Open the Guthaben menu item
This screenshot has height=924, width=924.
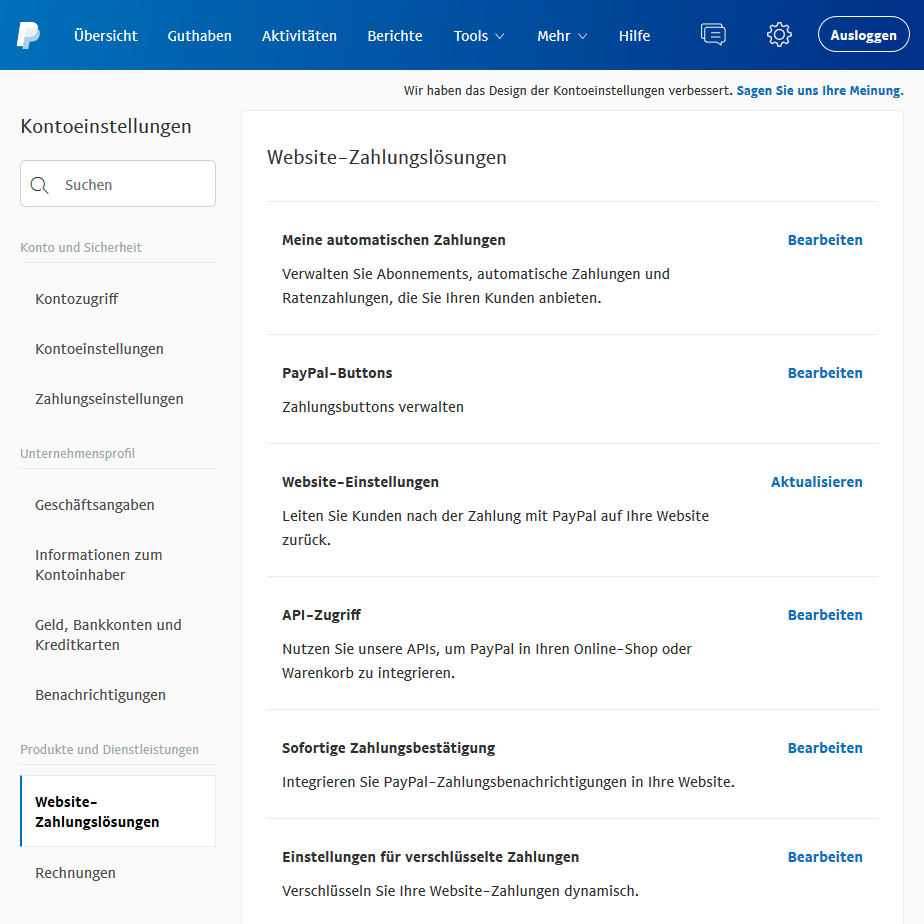[199, 36]
